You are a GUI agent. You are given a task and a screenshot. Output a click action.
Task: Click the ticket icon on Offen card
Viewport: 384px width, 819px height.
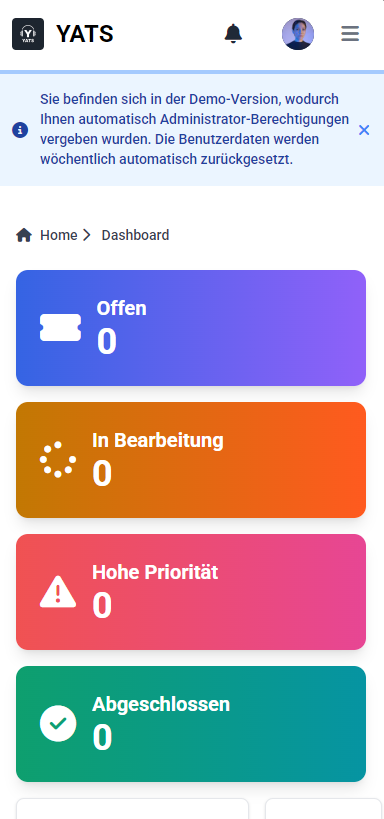(61, 327)
